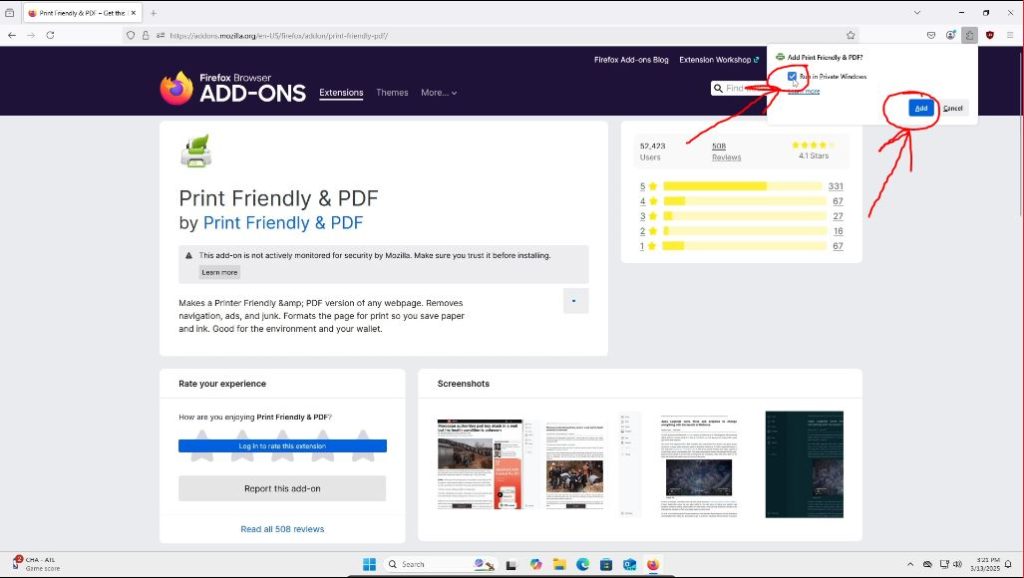Click the Print Friendly printer icon on the add-on page
Viewport: 1024px width, 578px height.
196,151
